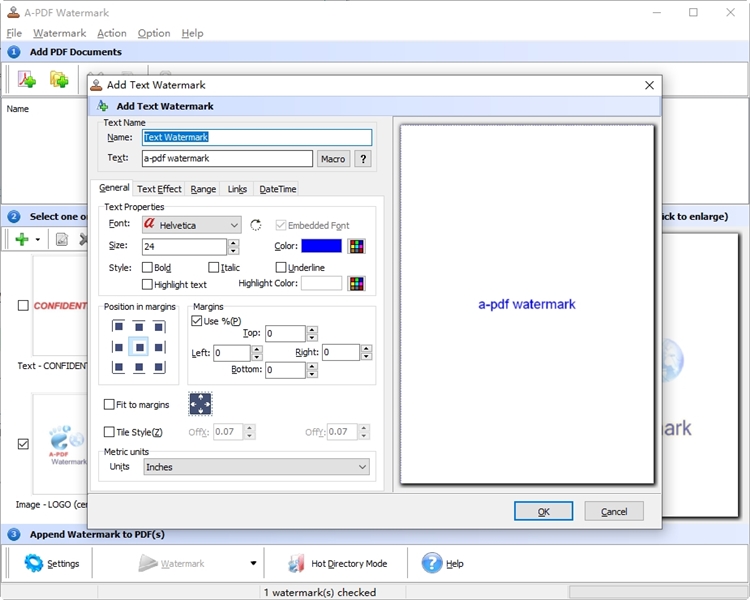The height and width of the screenshot is (600, 750).
Task: Open the highlight color palette picker
Action: click(356, 284)
